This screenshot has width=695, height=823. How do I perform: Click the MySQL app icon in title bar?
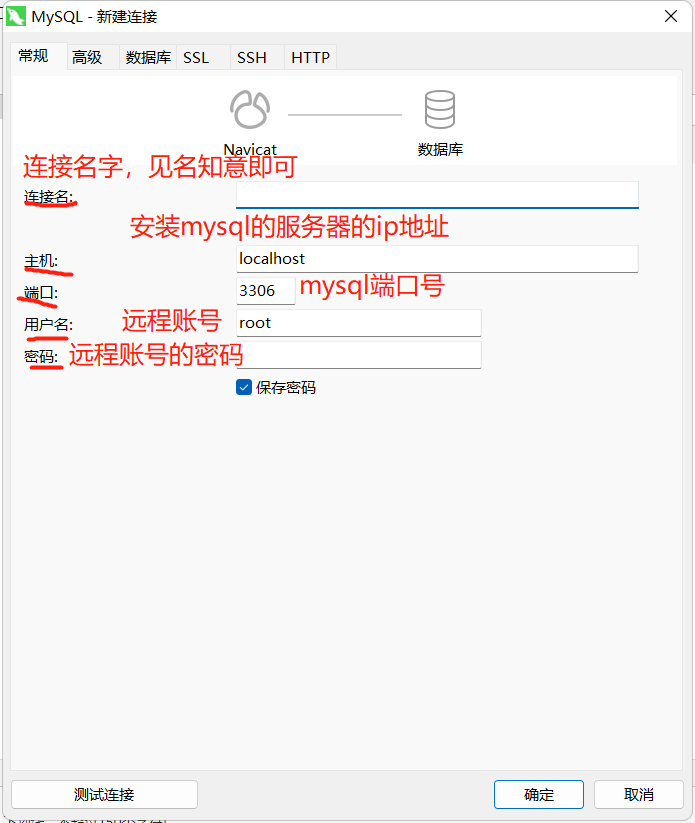(x=16, y=16)
